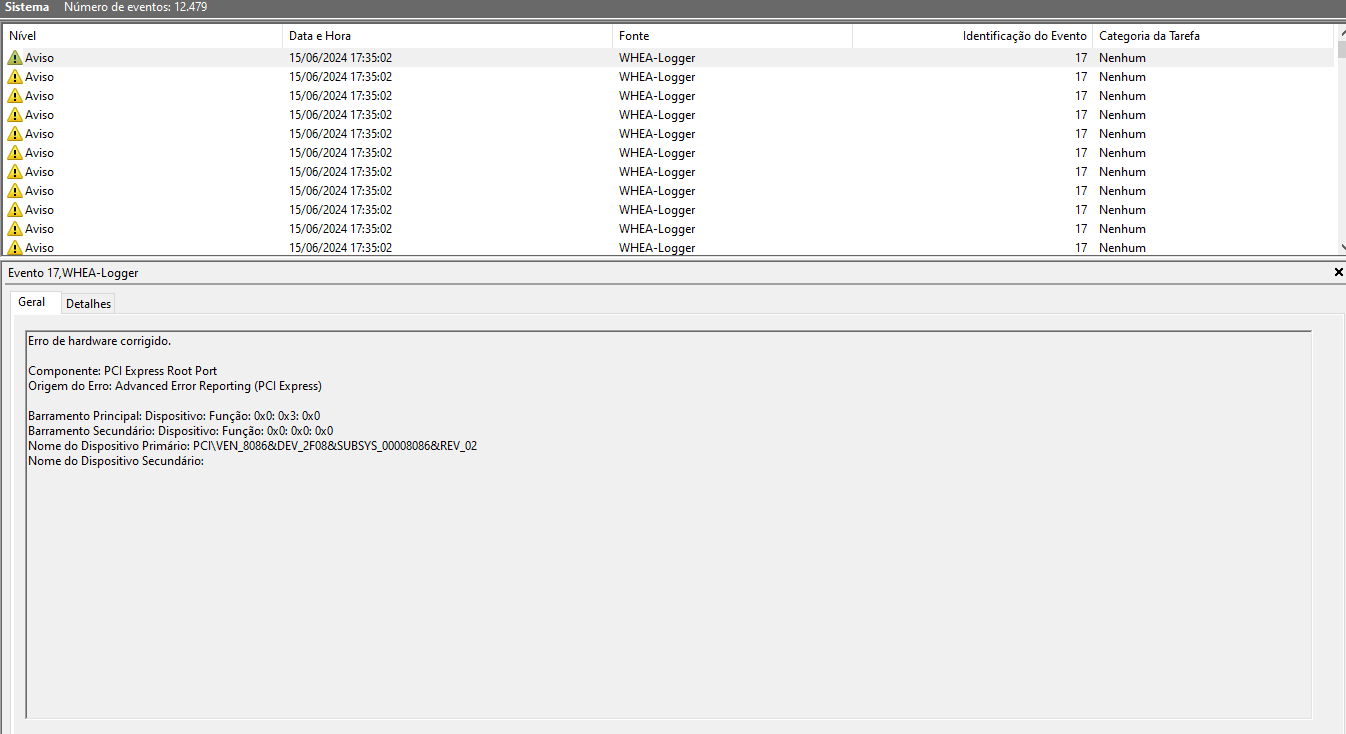Sort by Identificação do Evento column
This screenshot has width=1346, height=734.
coord(972,36)
